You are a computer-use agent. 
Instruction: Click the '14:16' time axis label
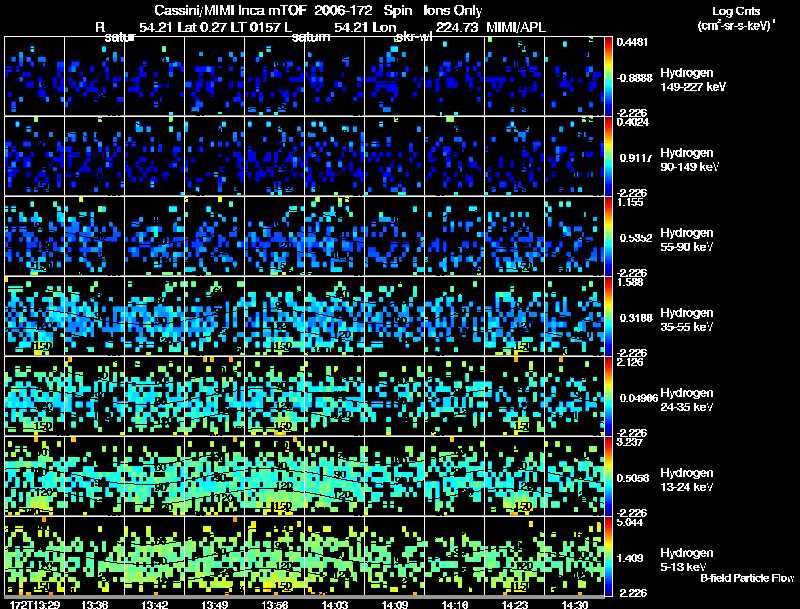pyautogui.click(x=455, y=604)
